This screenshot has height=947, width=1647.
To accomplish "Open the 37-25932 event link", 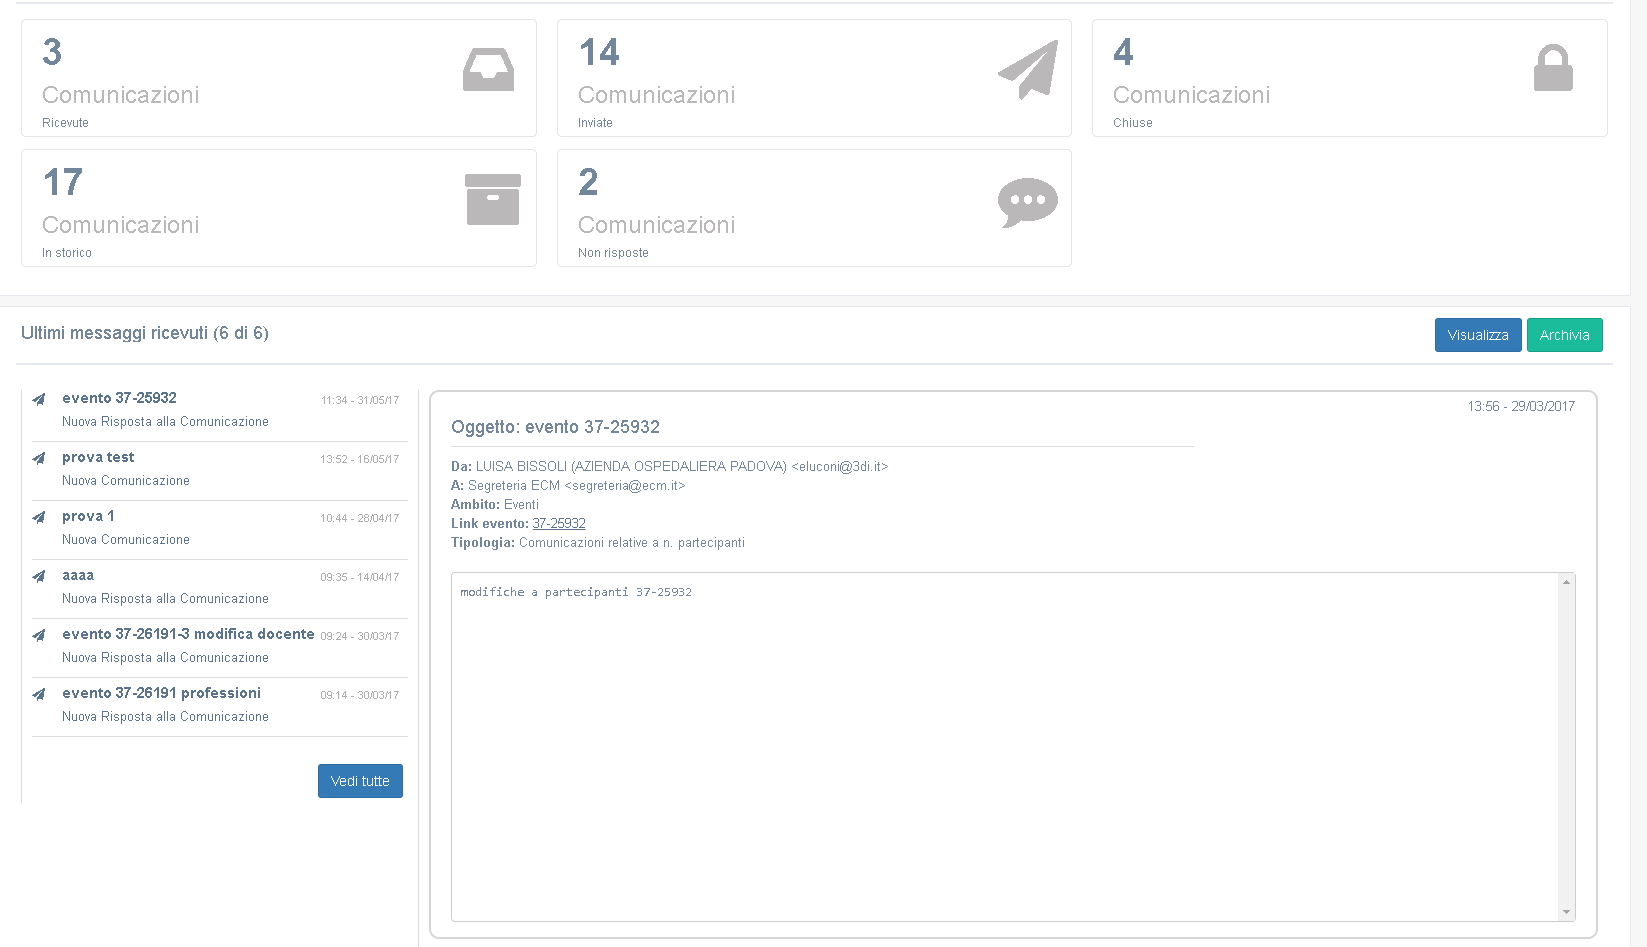I will point(559,524).
